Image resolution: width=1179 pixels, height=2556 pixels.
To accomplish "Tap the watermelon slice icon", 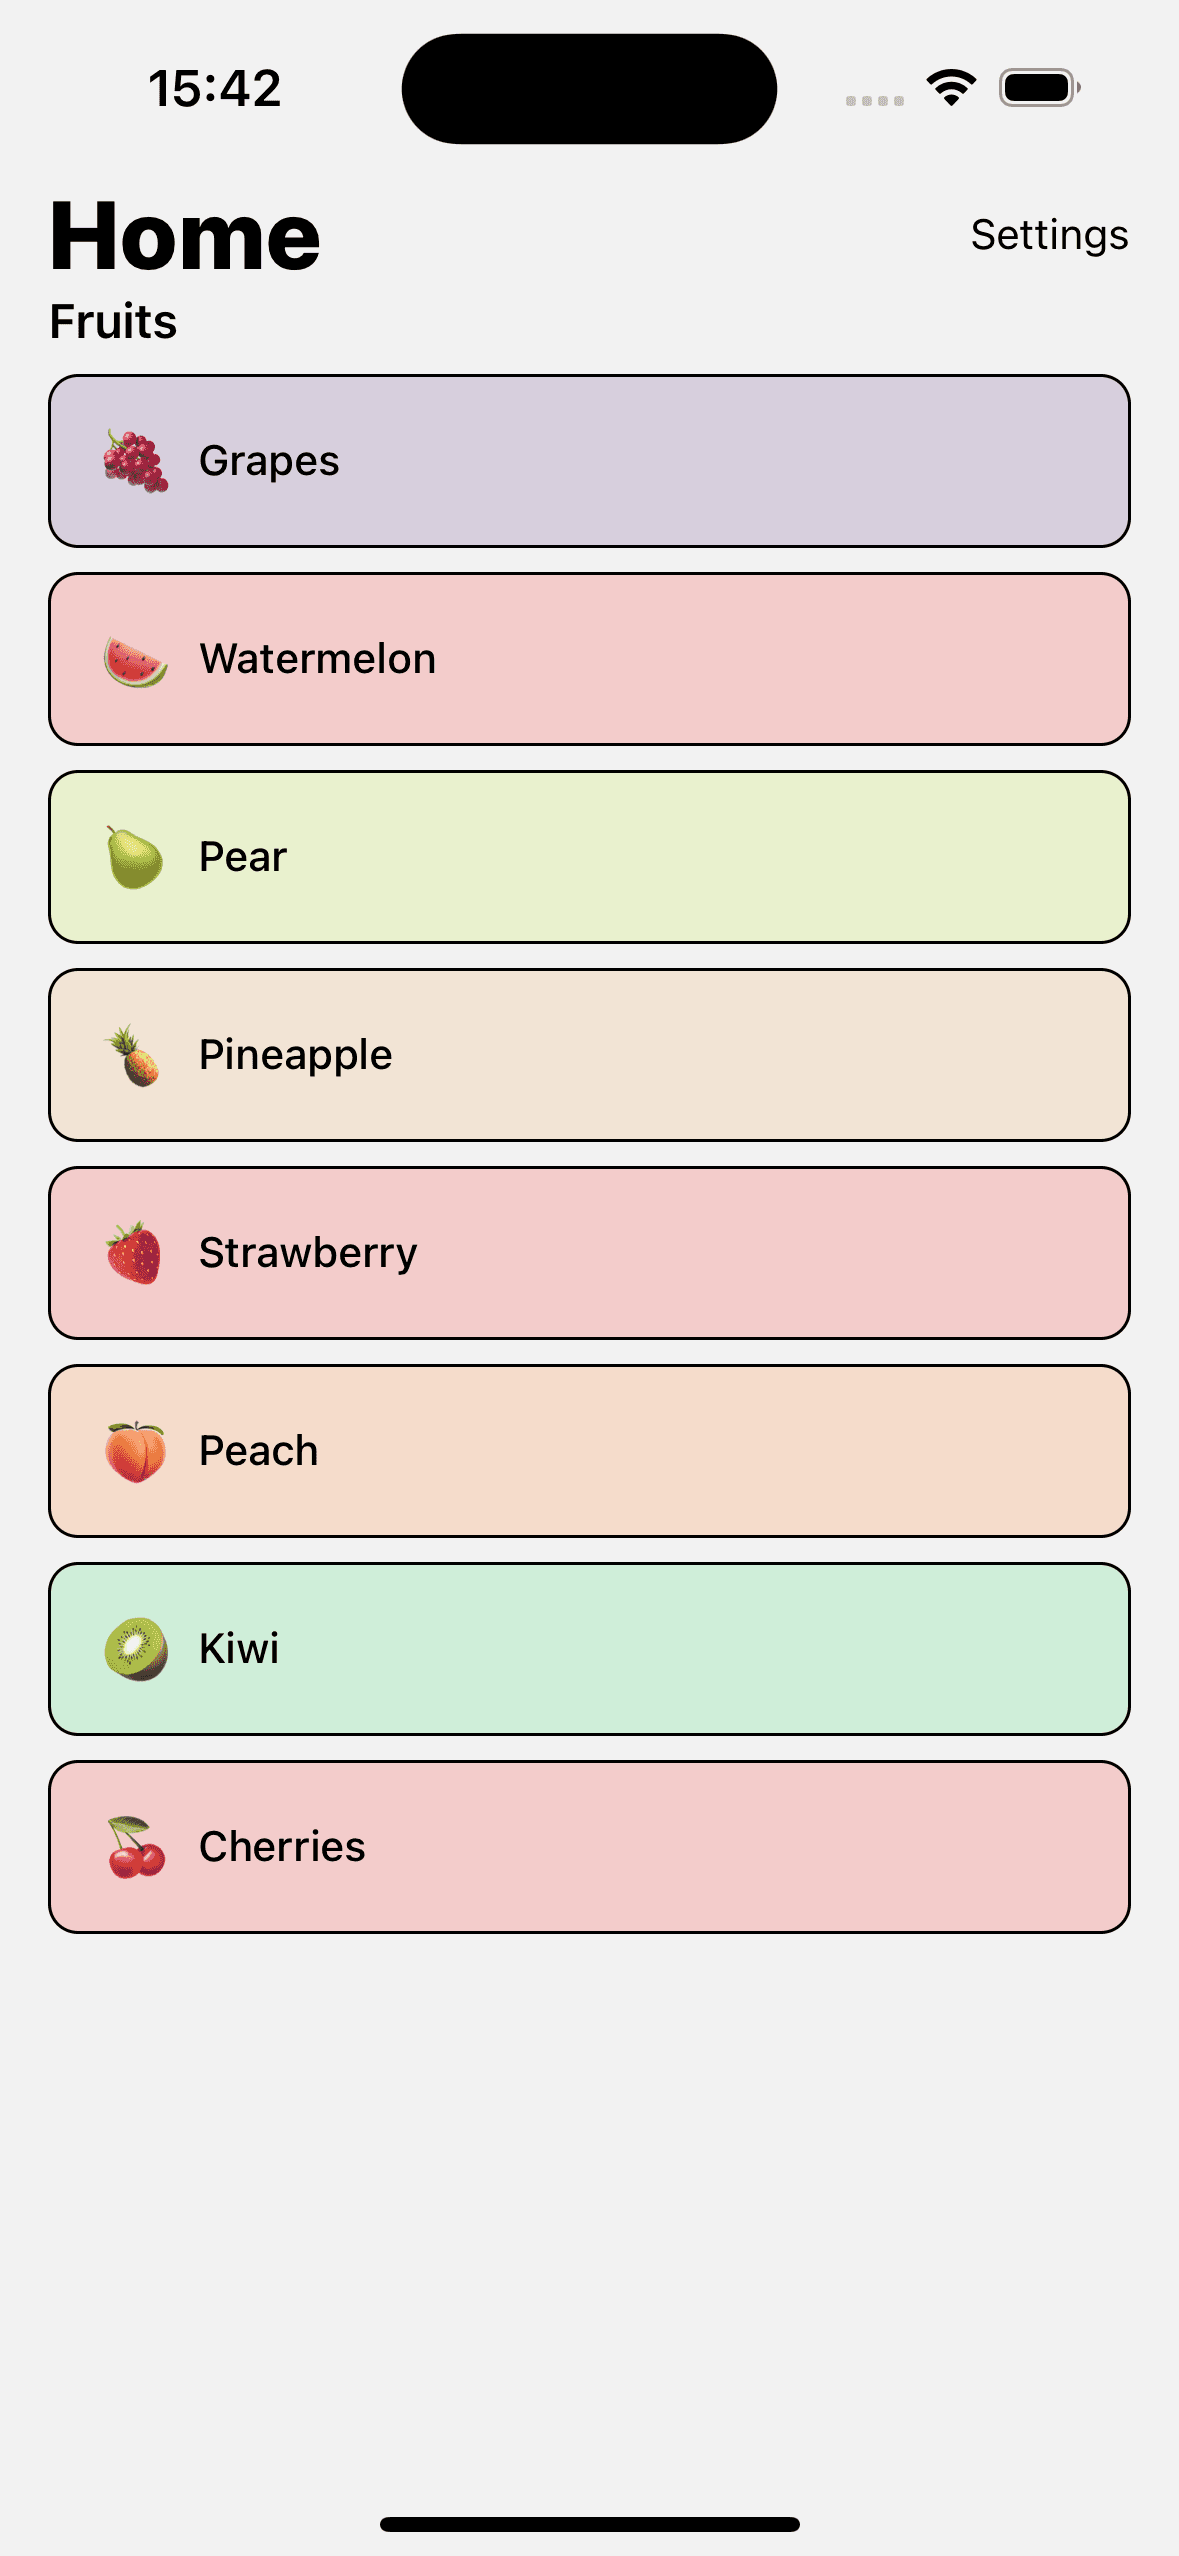I will point(136,660).
